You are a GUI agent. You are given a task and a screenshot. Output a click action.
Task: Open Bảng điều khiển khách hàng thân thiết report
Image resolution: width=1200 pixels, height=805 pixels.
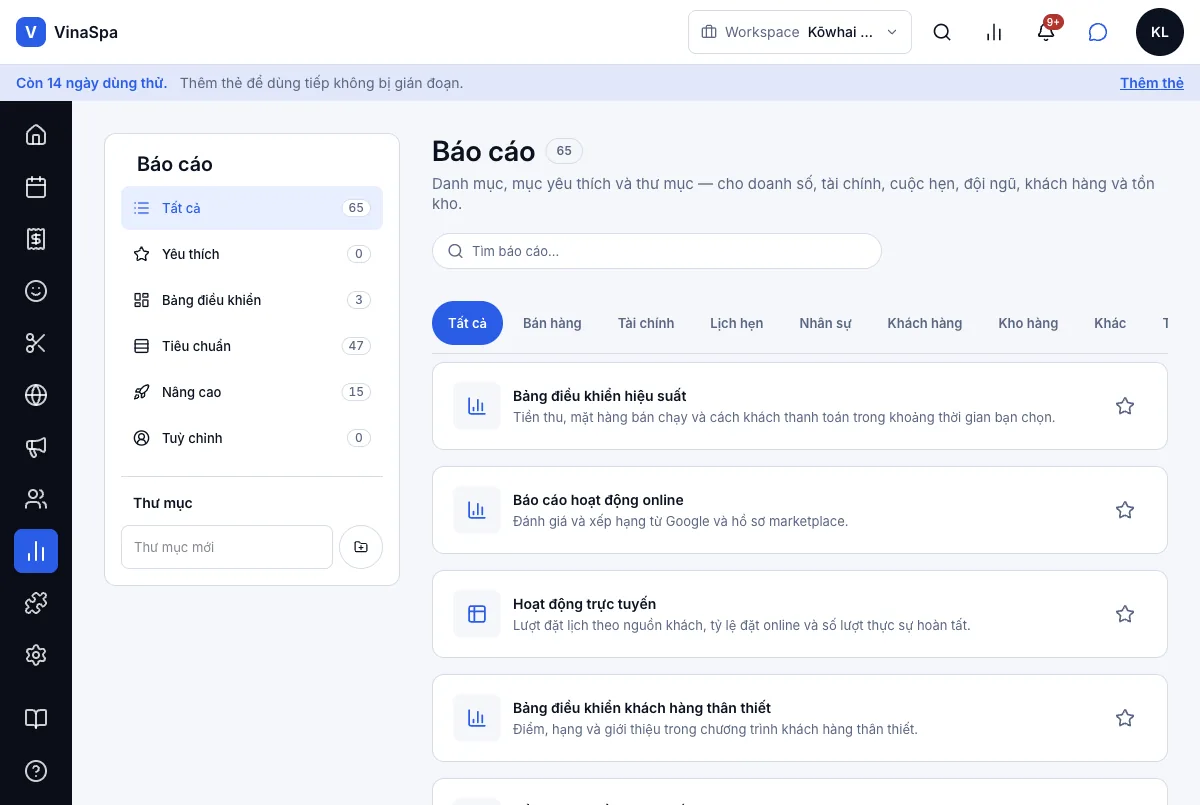click(800, 718)
